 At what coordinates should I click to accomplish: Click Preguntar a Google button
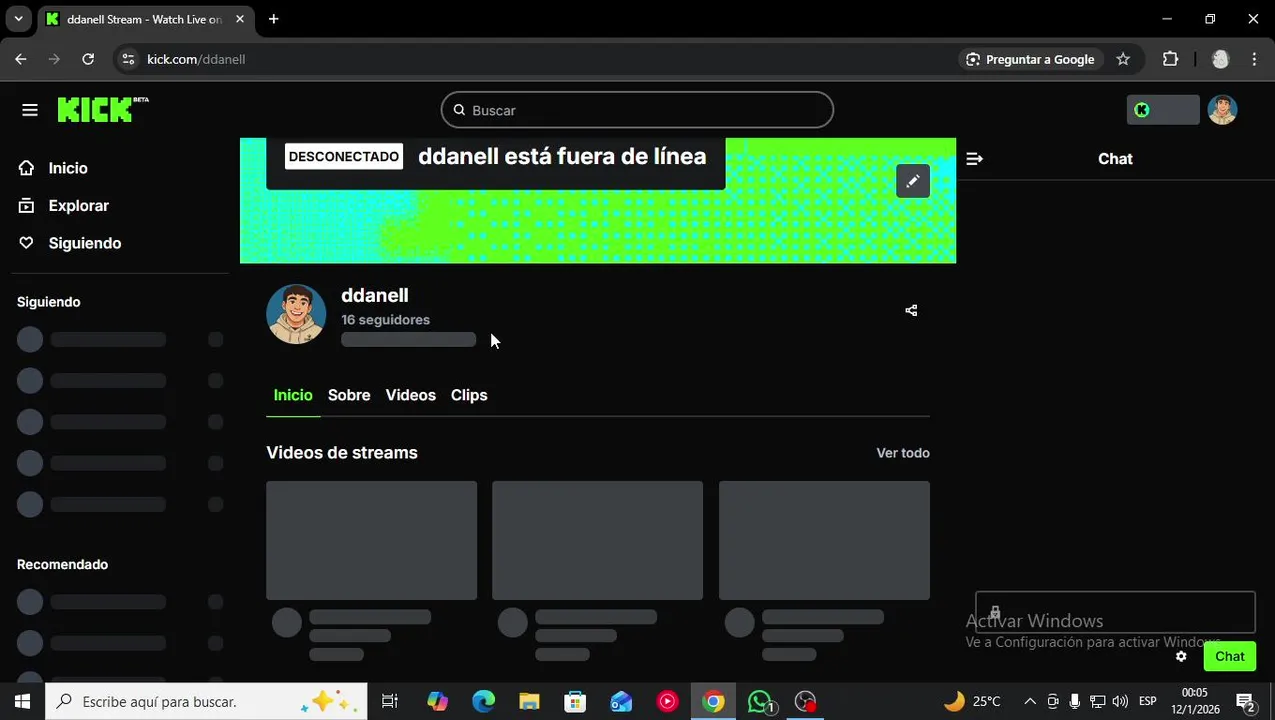coord(1031,59)
